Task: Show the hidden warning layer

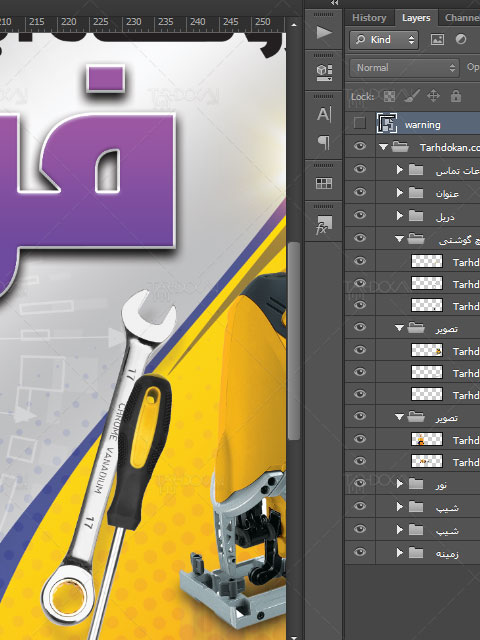Action: 360,123
